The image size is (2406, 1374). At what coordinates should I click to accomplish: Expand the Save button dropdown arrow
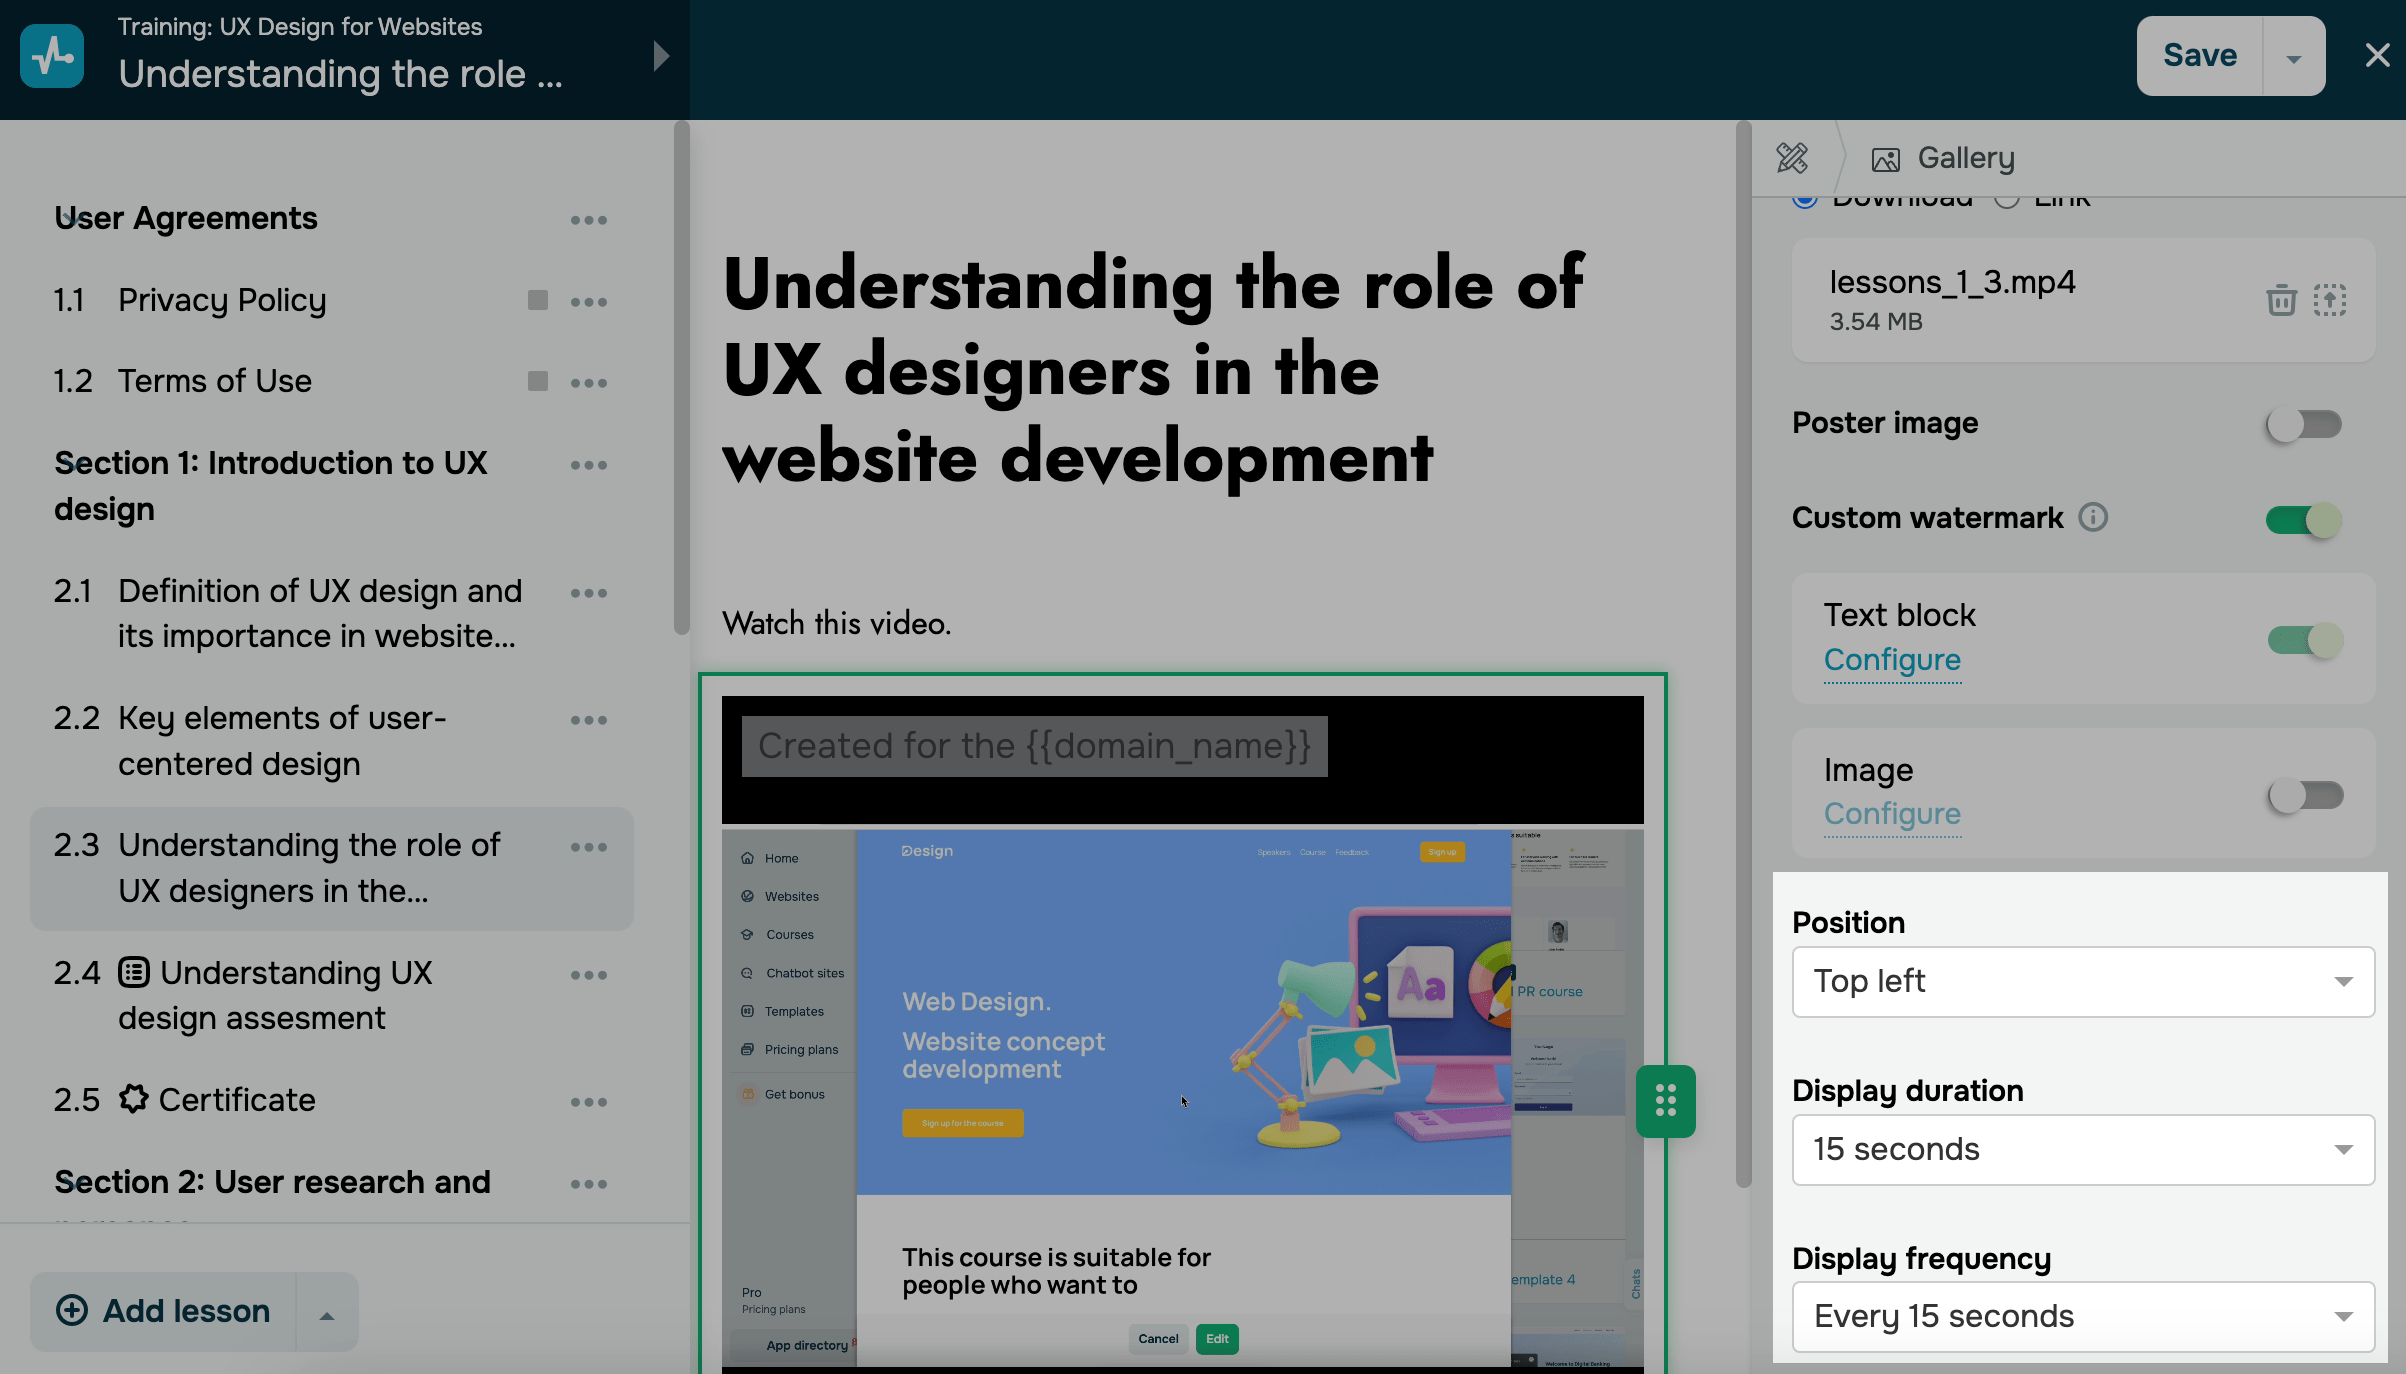2294,57
